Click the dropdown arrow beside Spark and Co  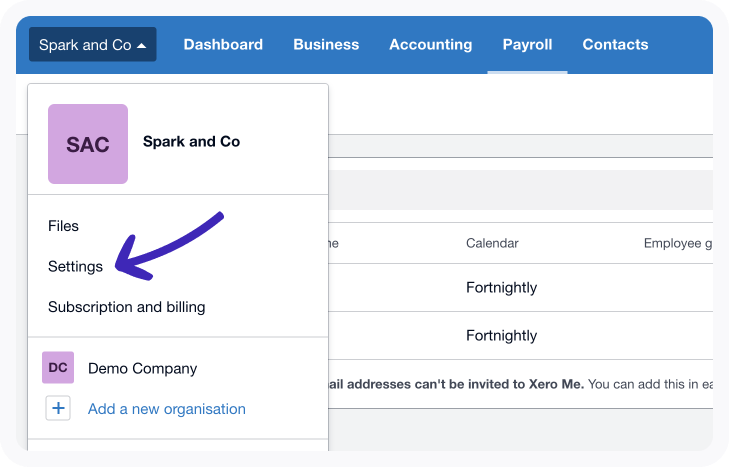coord(142,45)
